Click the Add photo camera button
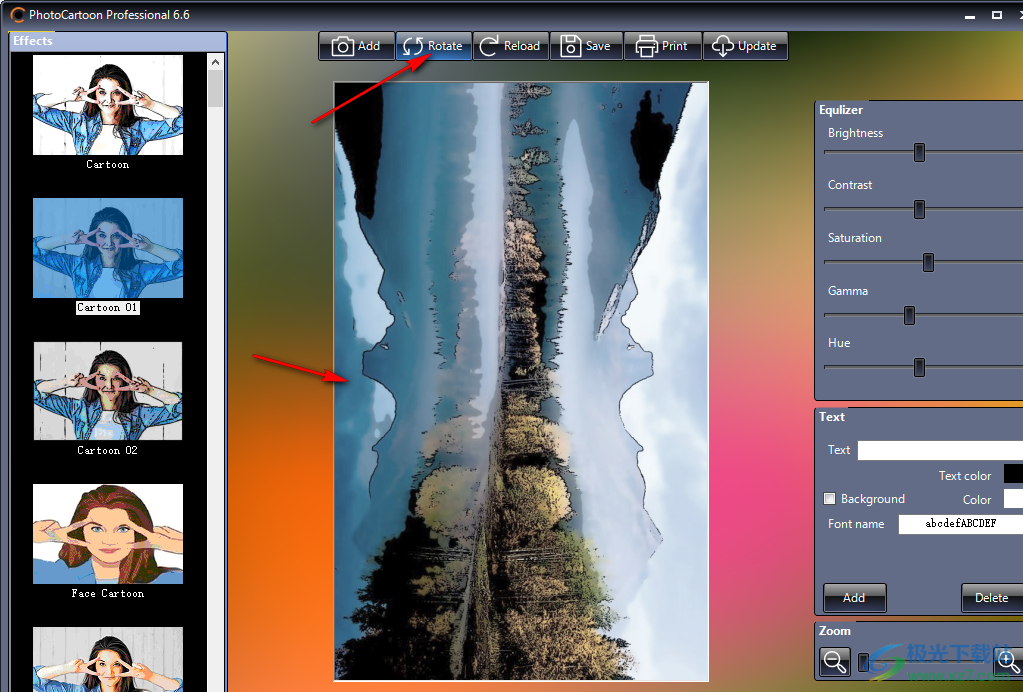Image resolution: width=1023 pixels, height=692 pixels. tap(356, 46)
